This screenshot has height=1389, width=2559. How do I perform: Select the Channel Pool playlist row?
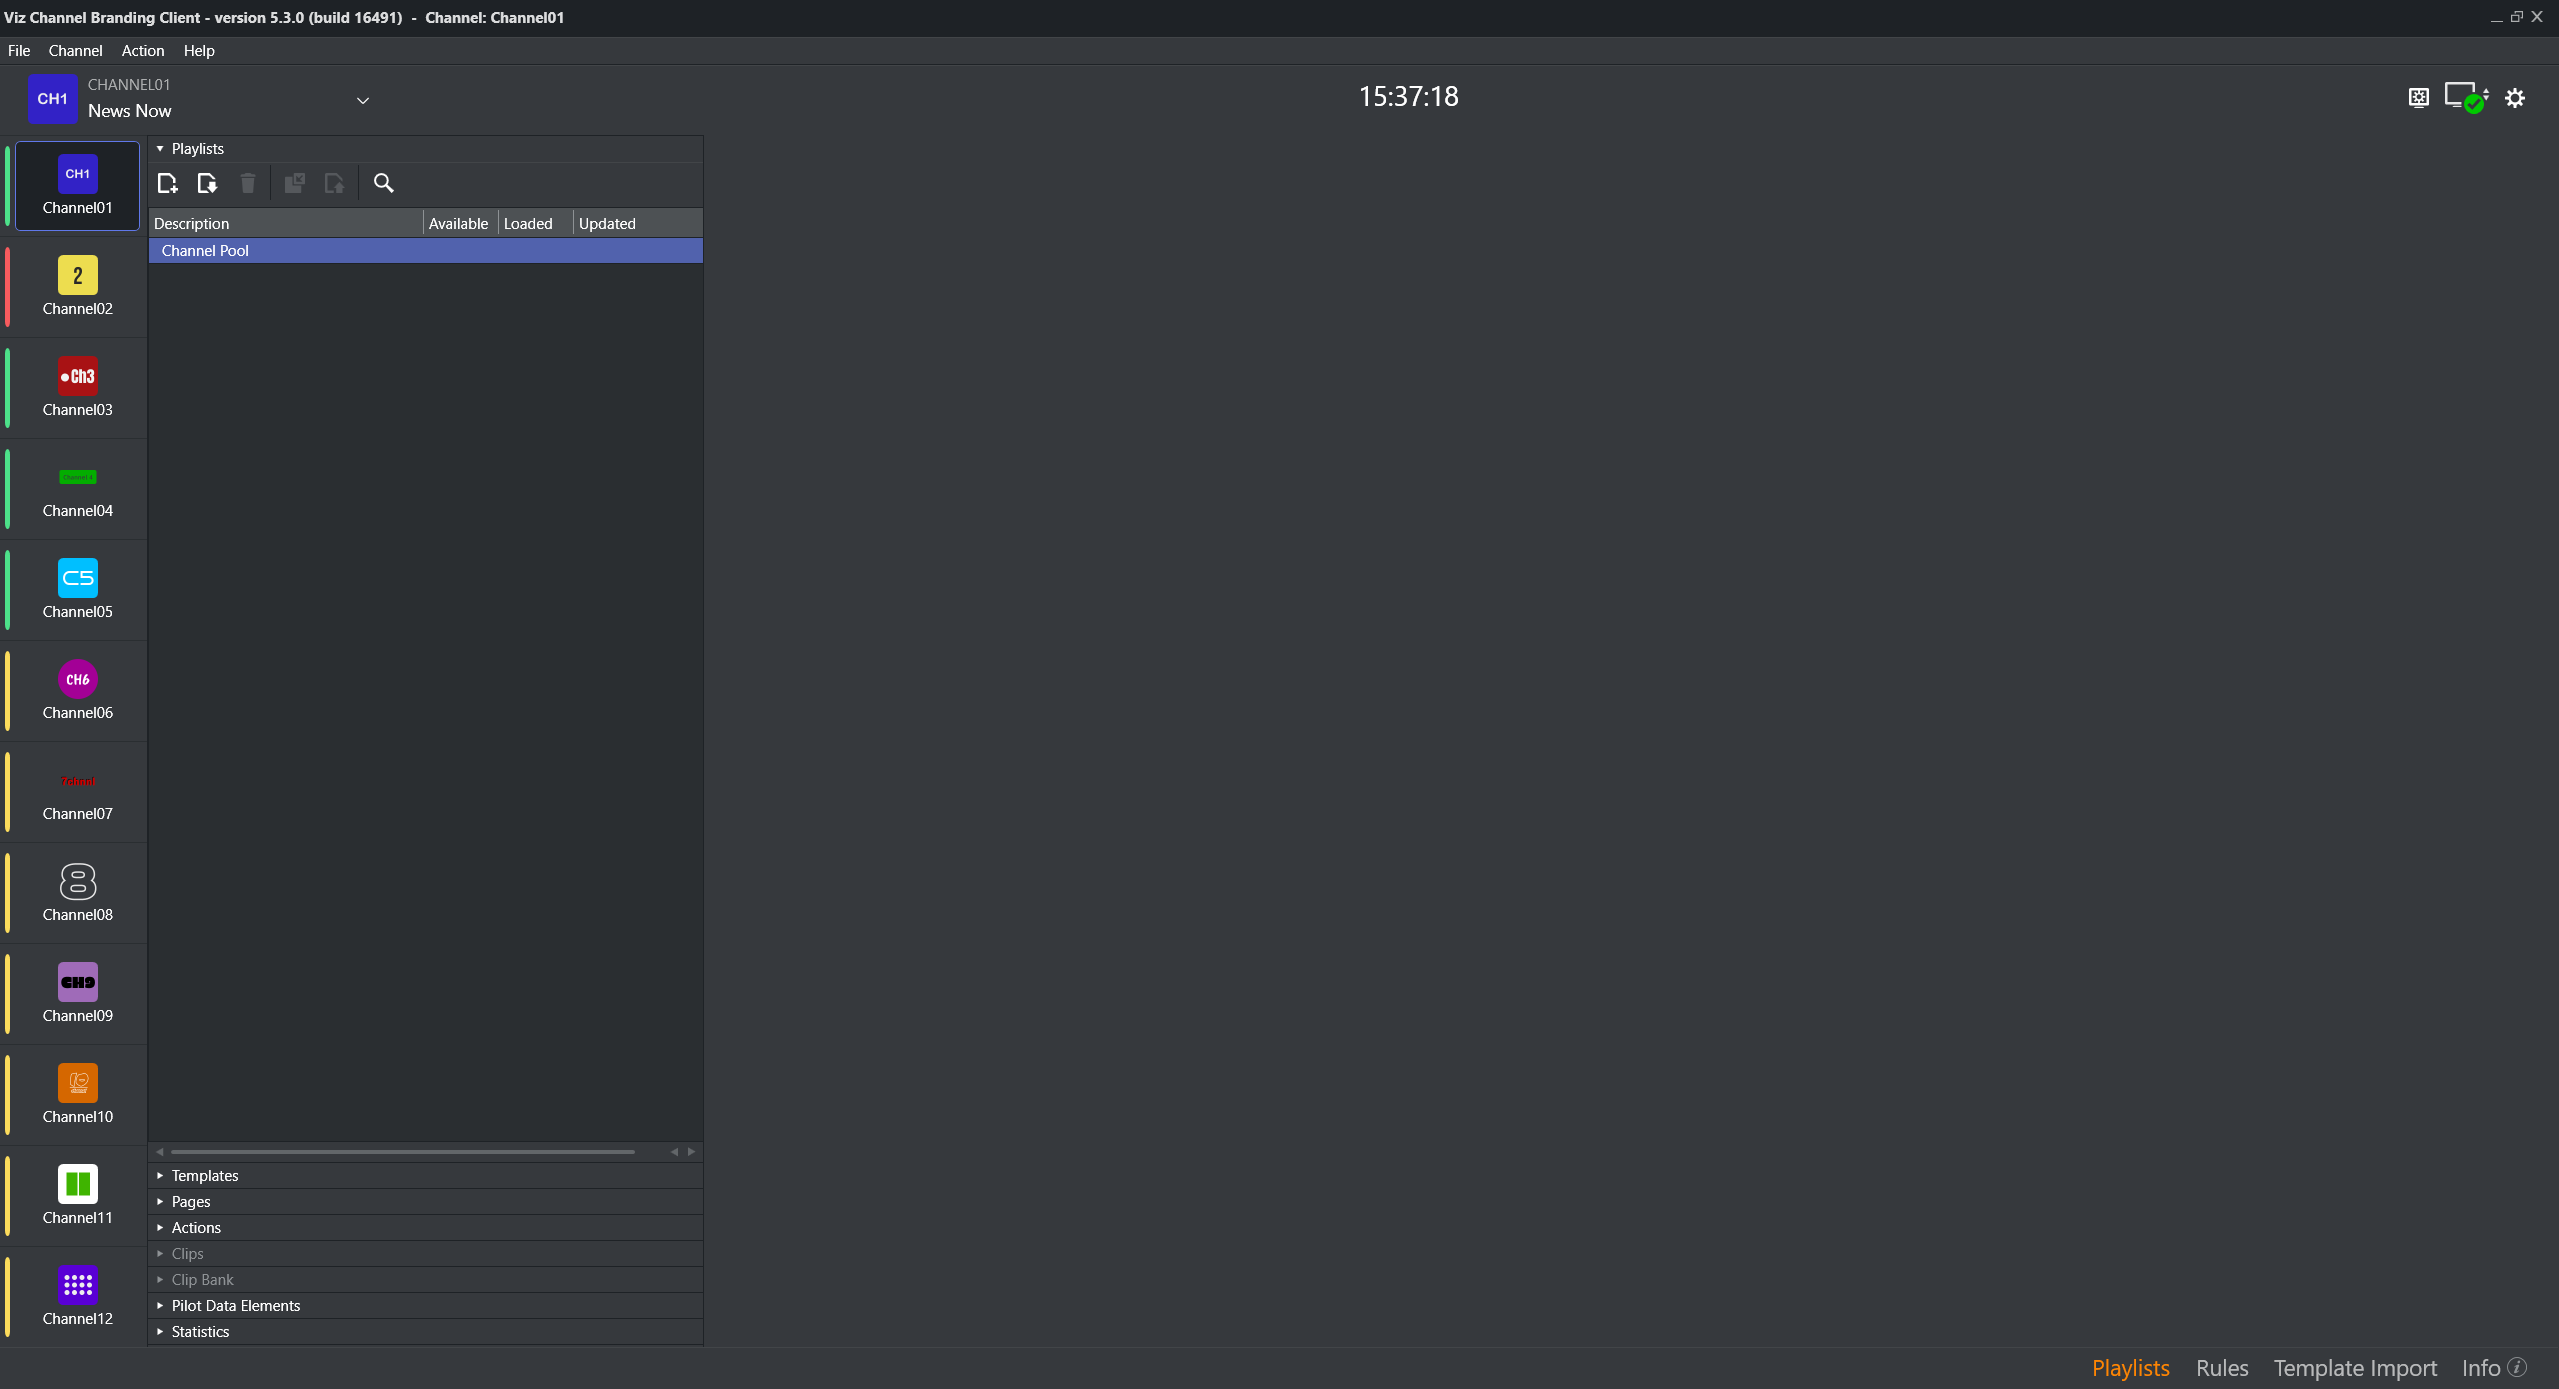425,251
